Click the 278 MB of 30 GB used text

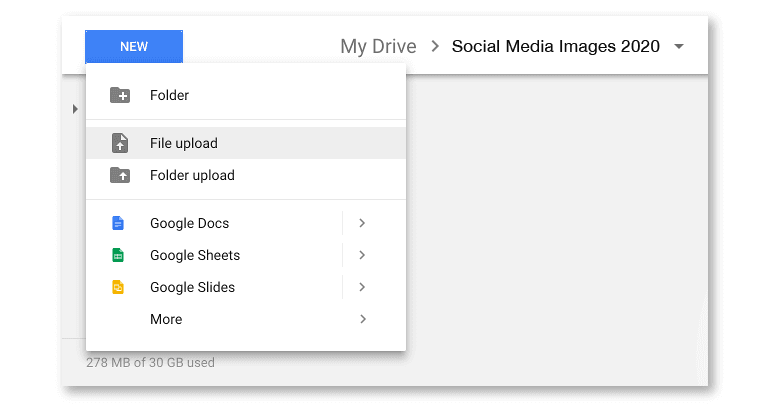[x=150, y=363]
